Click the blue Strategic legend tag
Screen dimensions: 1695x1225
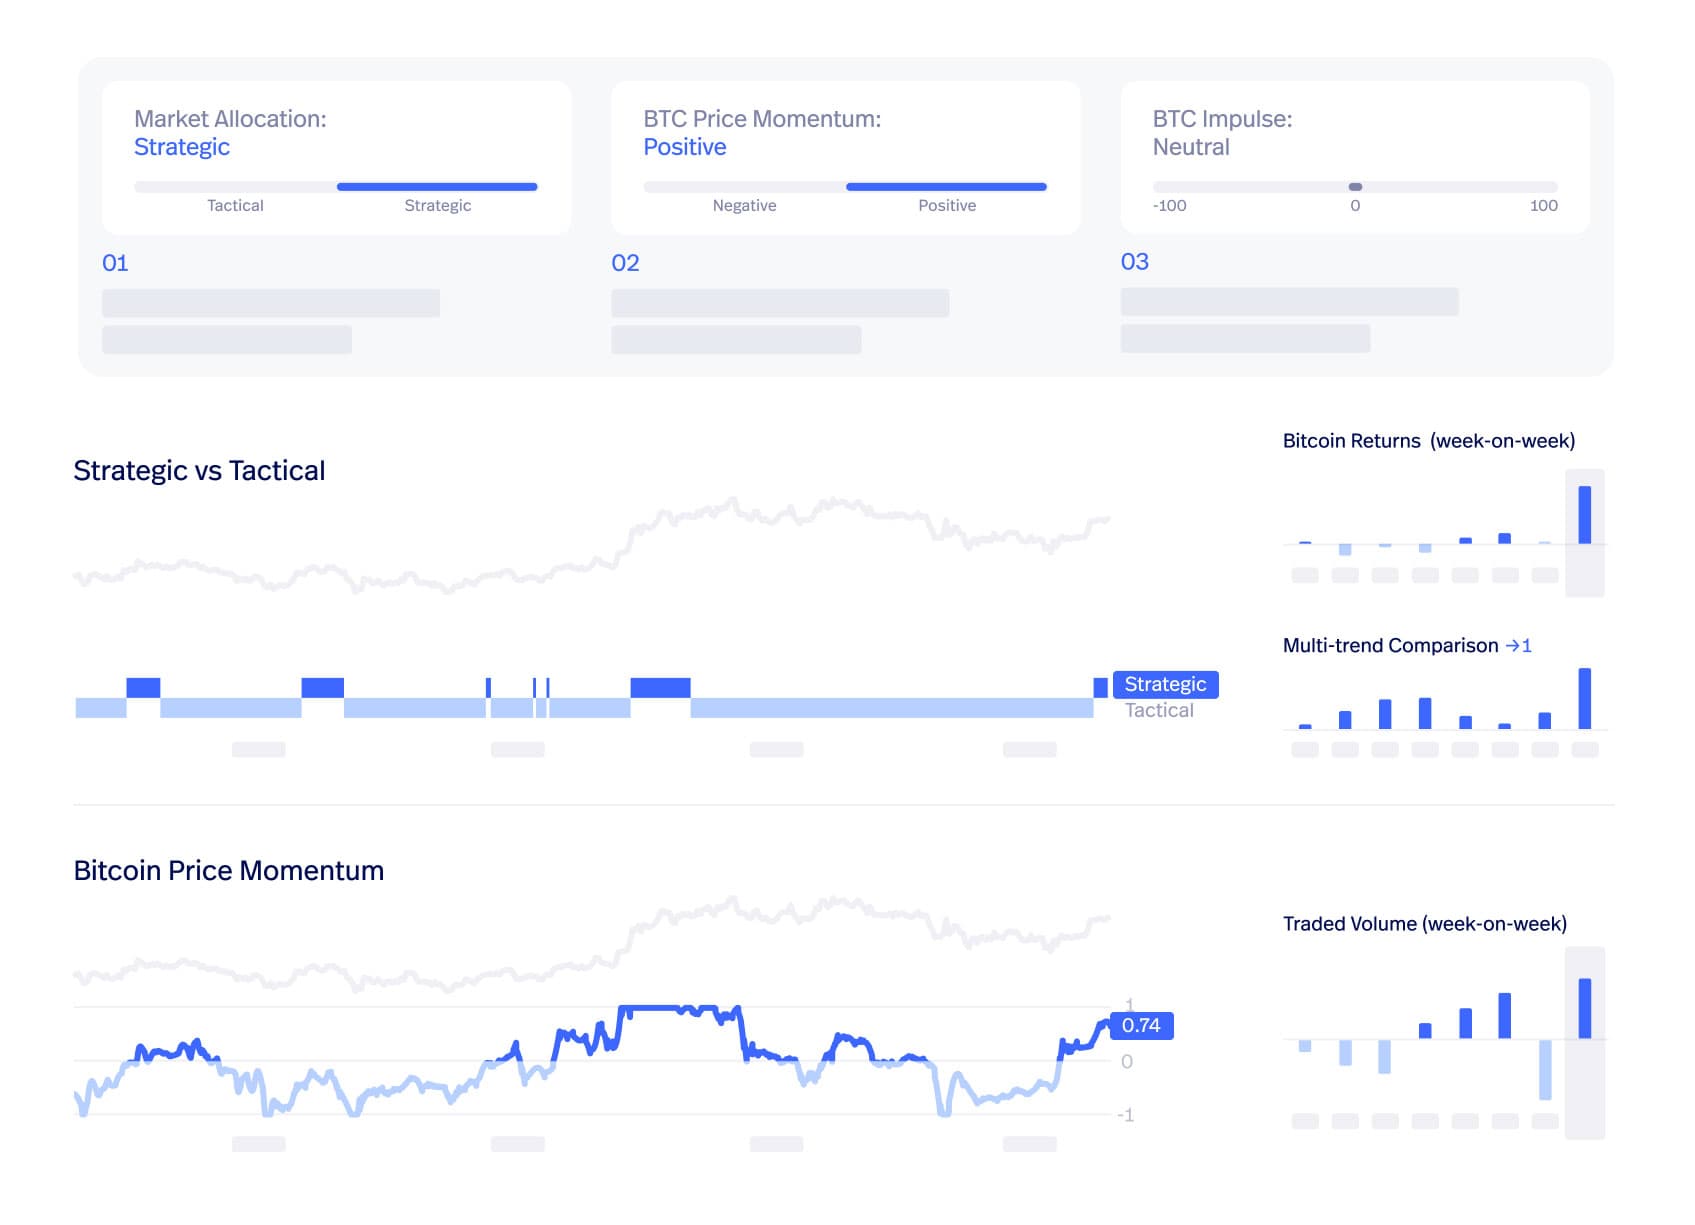[1165, 684]
